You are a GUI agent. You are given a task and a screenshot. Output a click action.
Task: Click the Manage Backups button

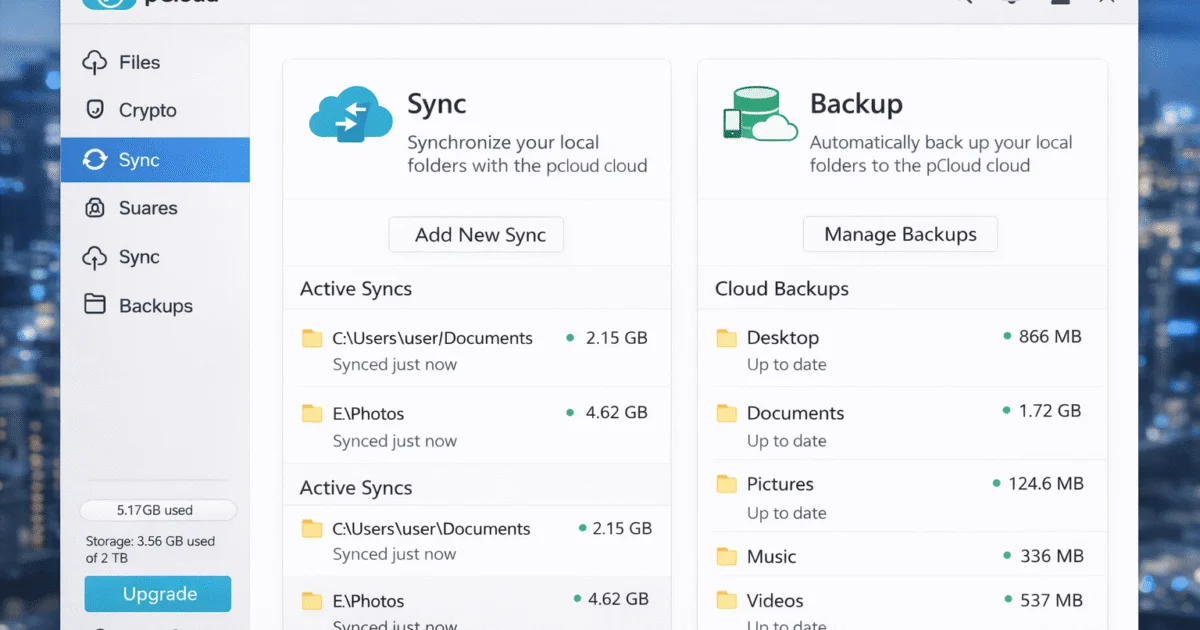point(900,235)
